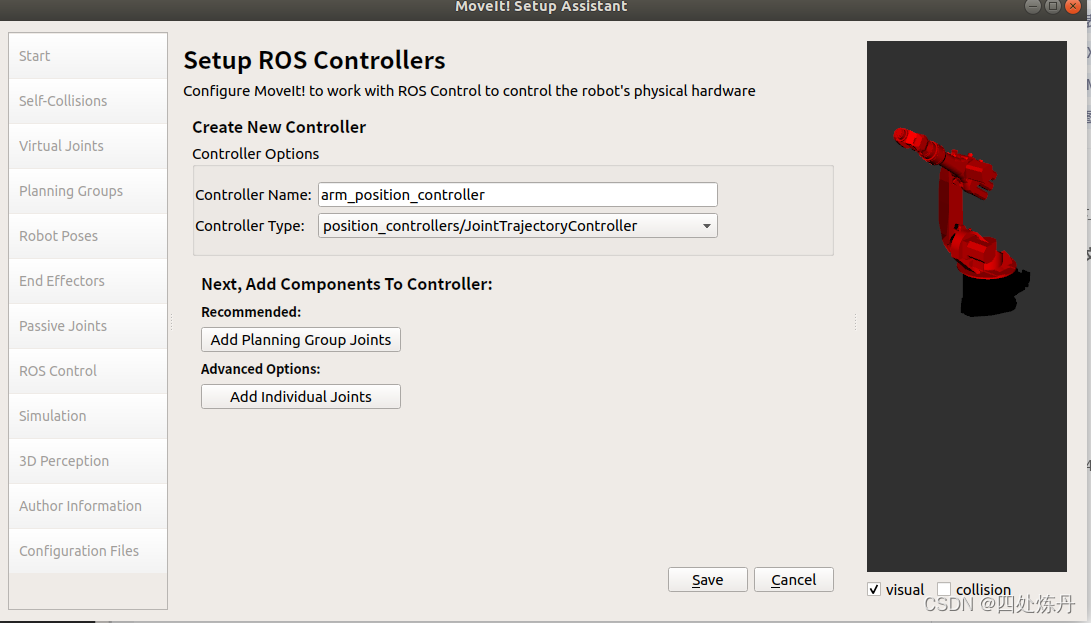Click Add Planning Group Joints button
Image resolution: width=1091 pixels, height=623 pixels.
point(301,340)
